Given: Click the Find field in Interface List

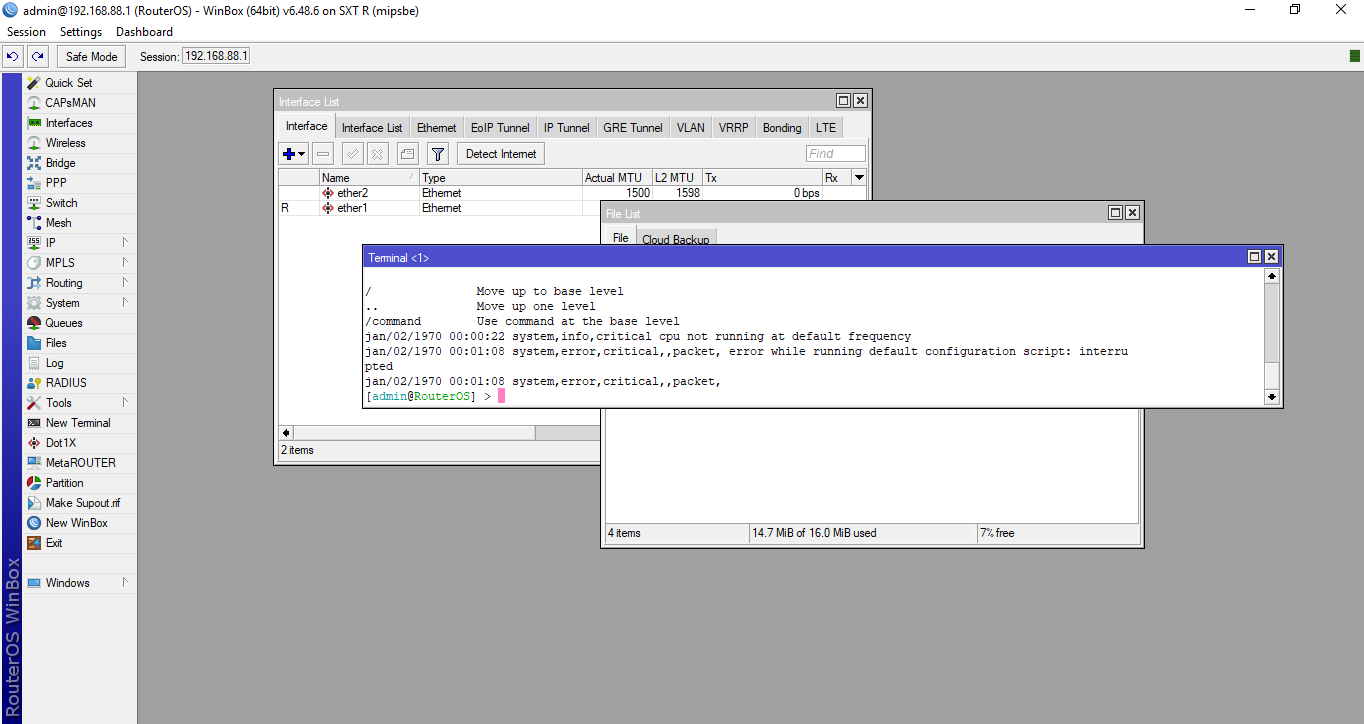Looking at the screenshot, I should coord(836,154).
